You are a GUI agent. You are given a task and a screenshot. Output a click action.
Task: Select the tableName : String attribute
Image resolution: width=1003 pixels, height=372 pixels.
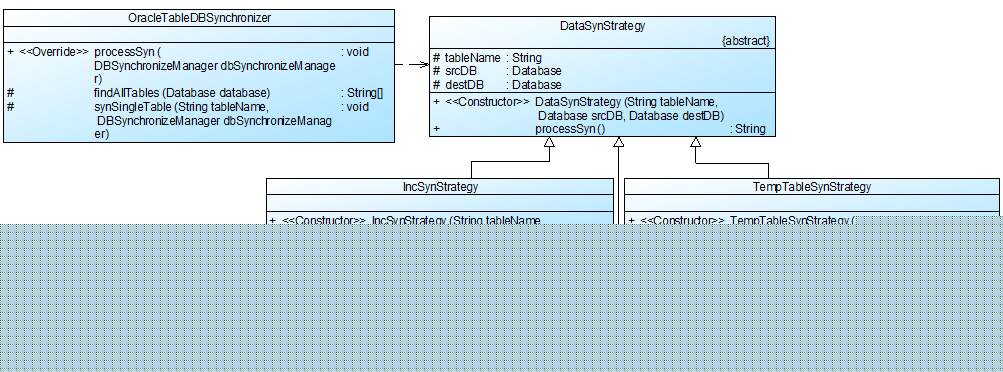pyautogui.click(x=487, y=58)
